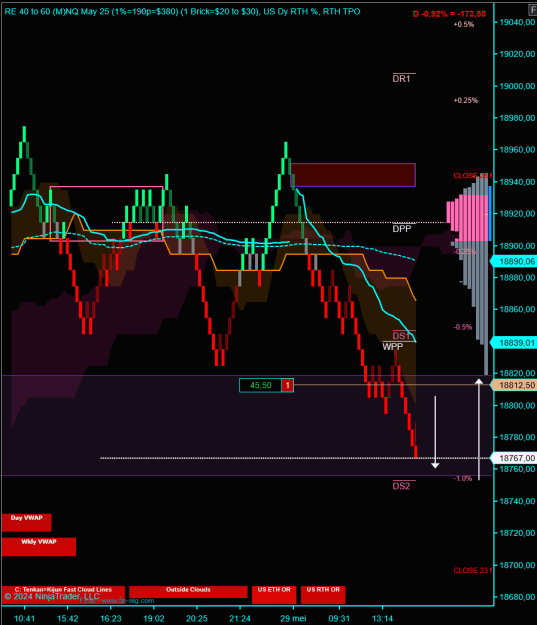The height and width of the screenshot is (625, 537).
Task: Click the 19040,00 price axis label
Action: pos(517,22)
